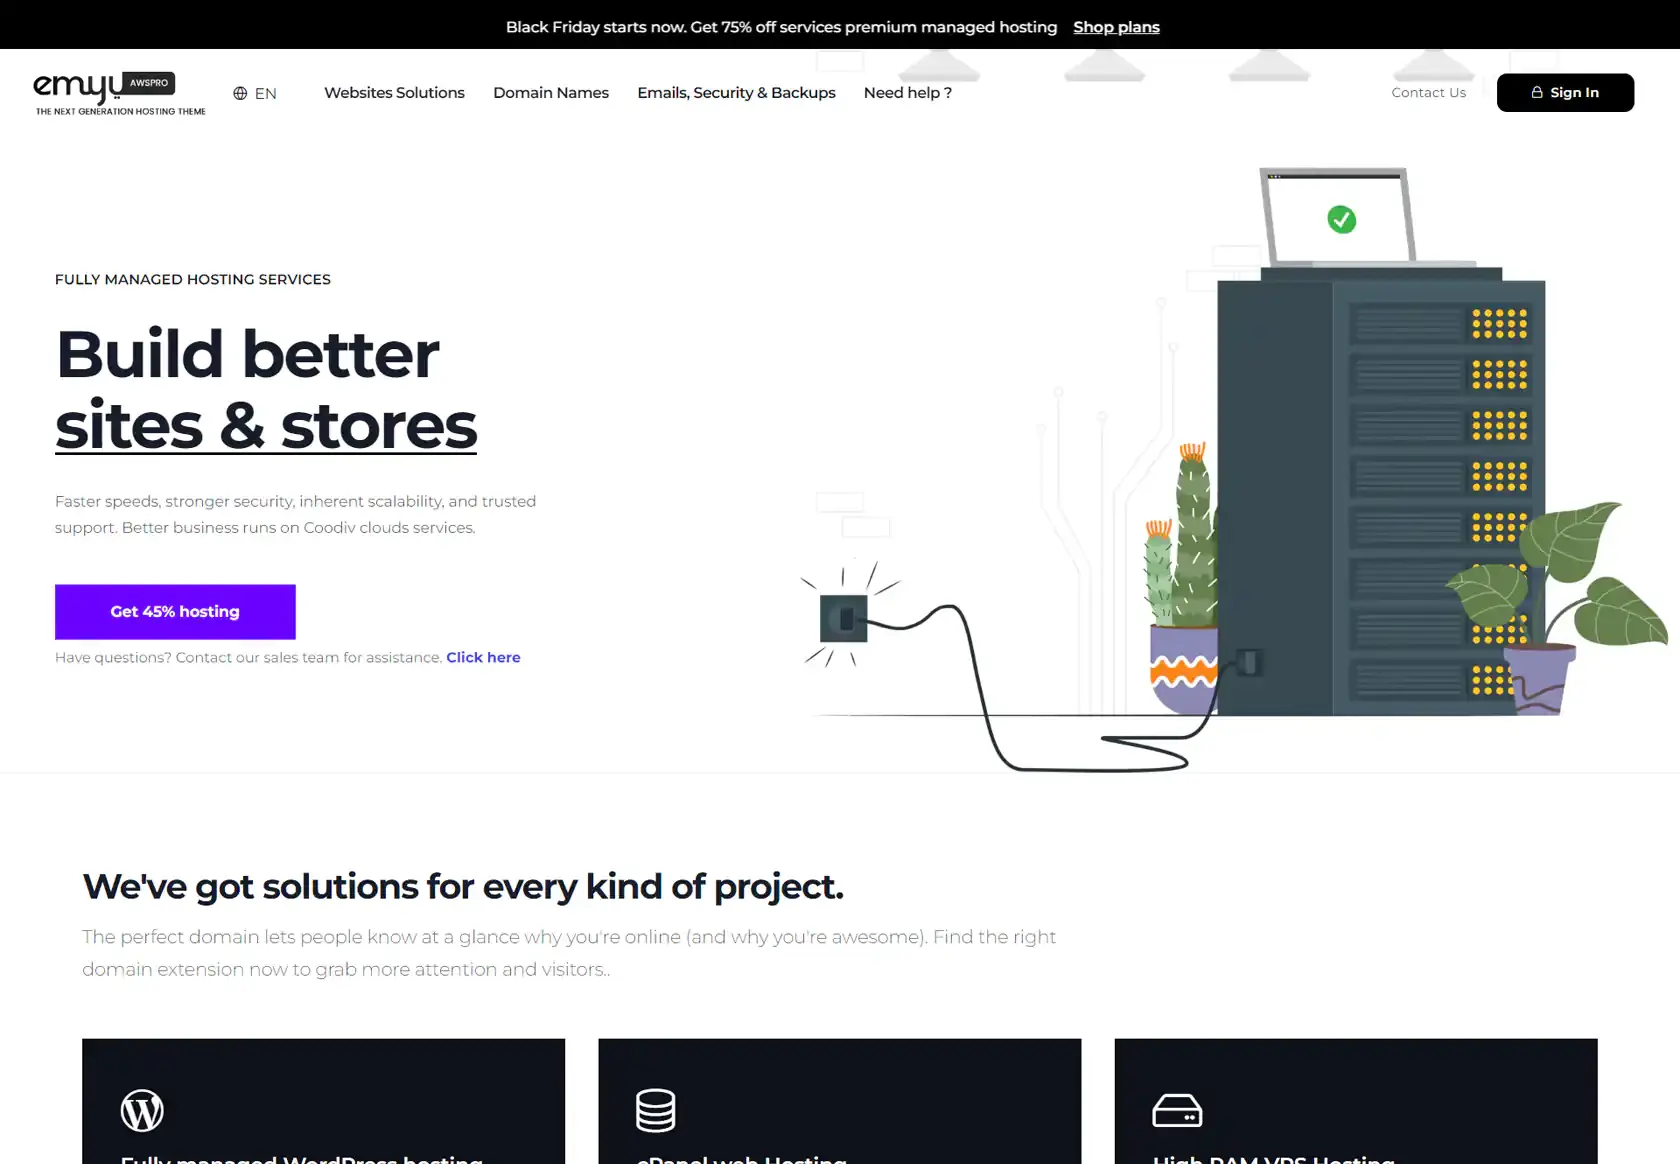Open the Websites Solutions menu

coord(394,93)
